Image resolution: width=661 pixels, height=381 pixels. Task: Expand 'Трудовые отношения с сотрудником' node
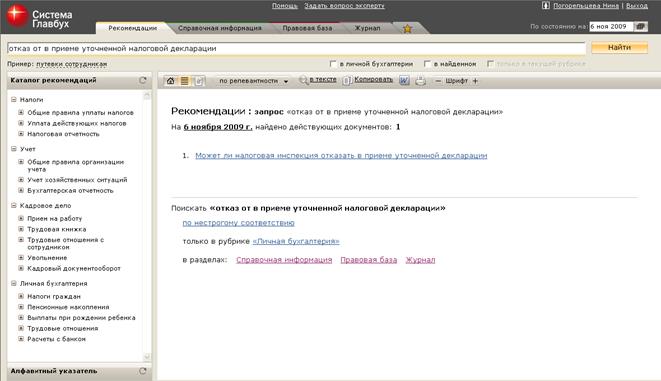pyautogui.click(x=21, y=240)
